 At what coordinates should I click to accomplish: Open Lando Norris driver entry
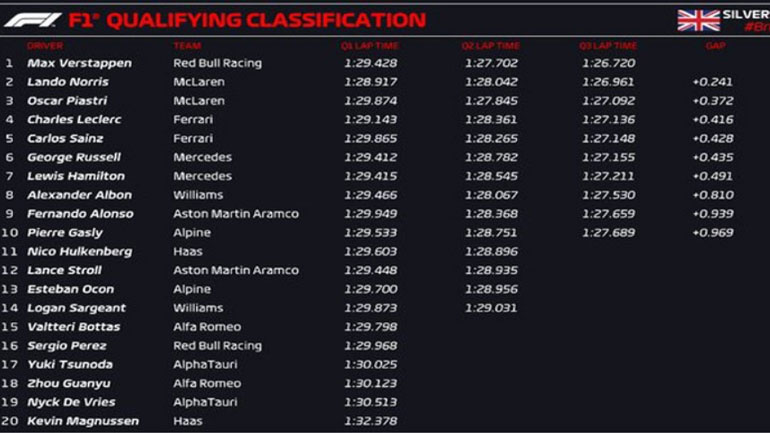(67, 82)
